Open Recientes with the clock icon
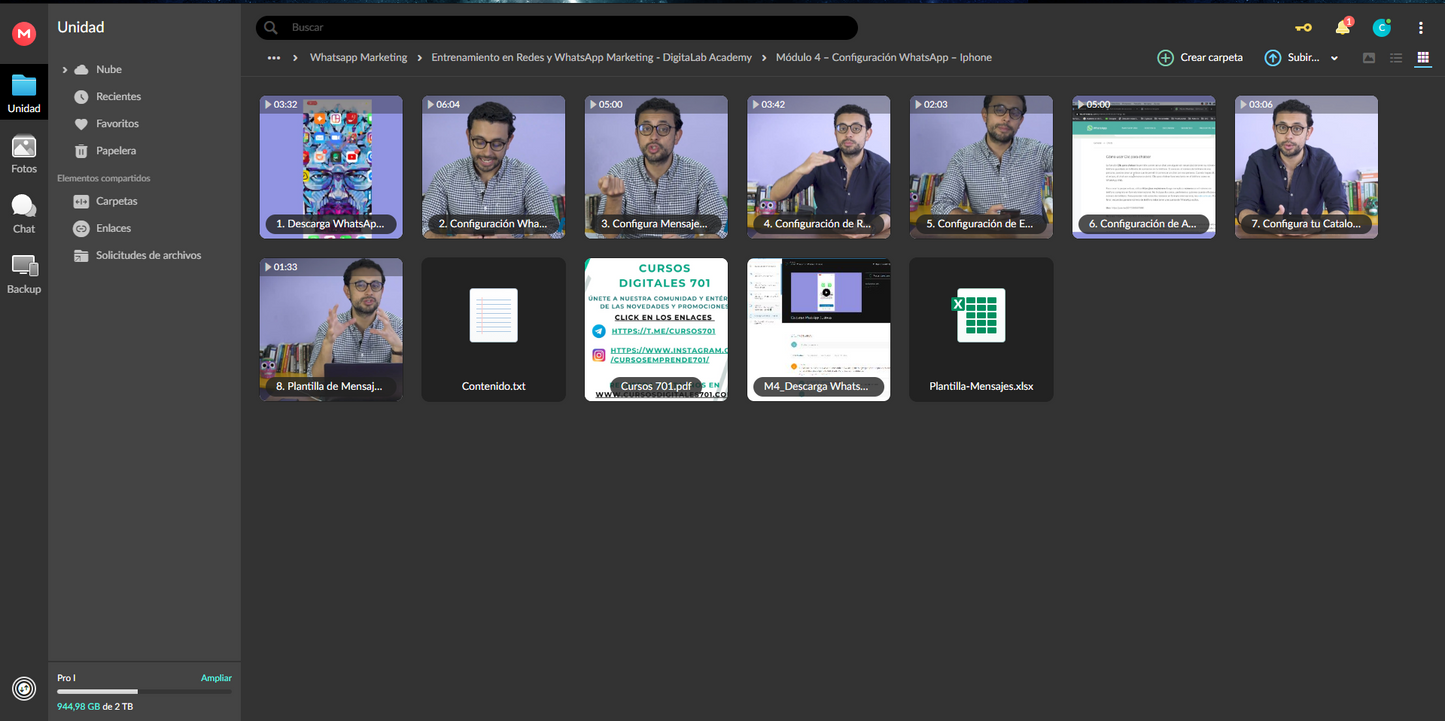Viewport: 1445px width, 721px height. (81, 97)
